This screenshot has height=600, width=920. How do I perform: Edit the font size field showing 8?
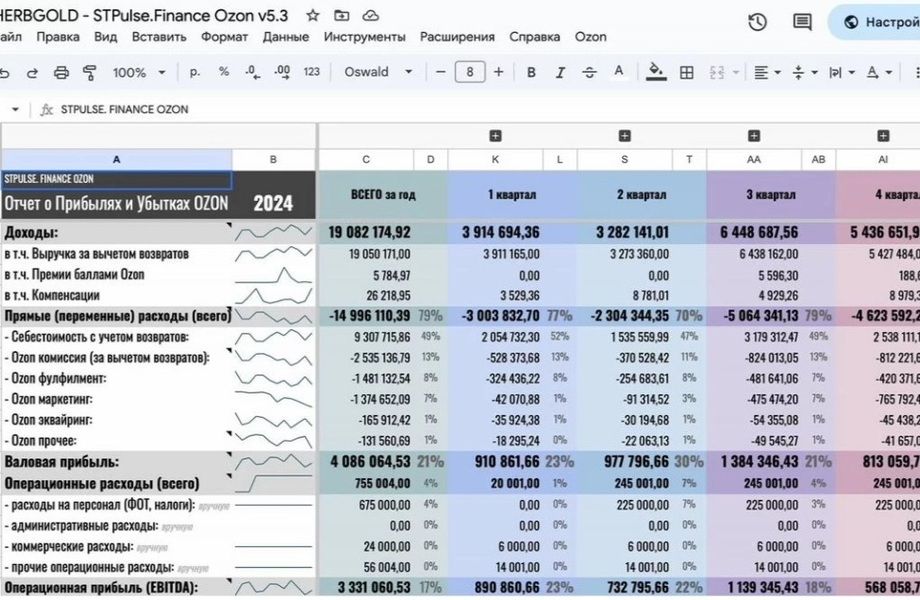(x=469, y=72)
